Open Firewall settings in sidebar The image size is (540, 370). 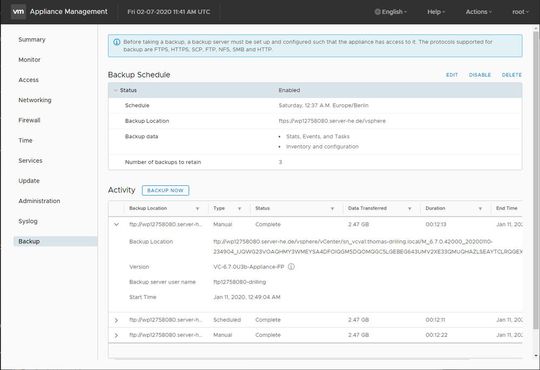(x=29, y=120)
